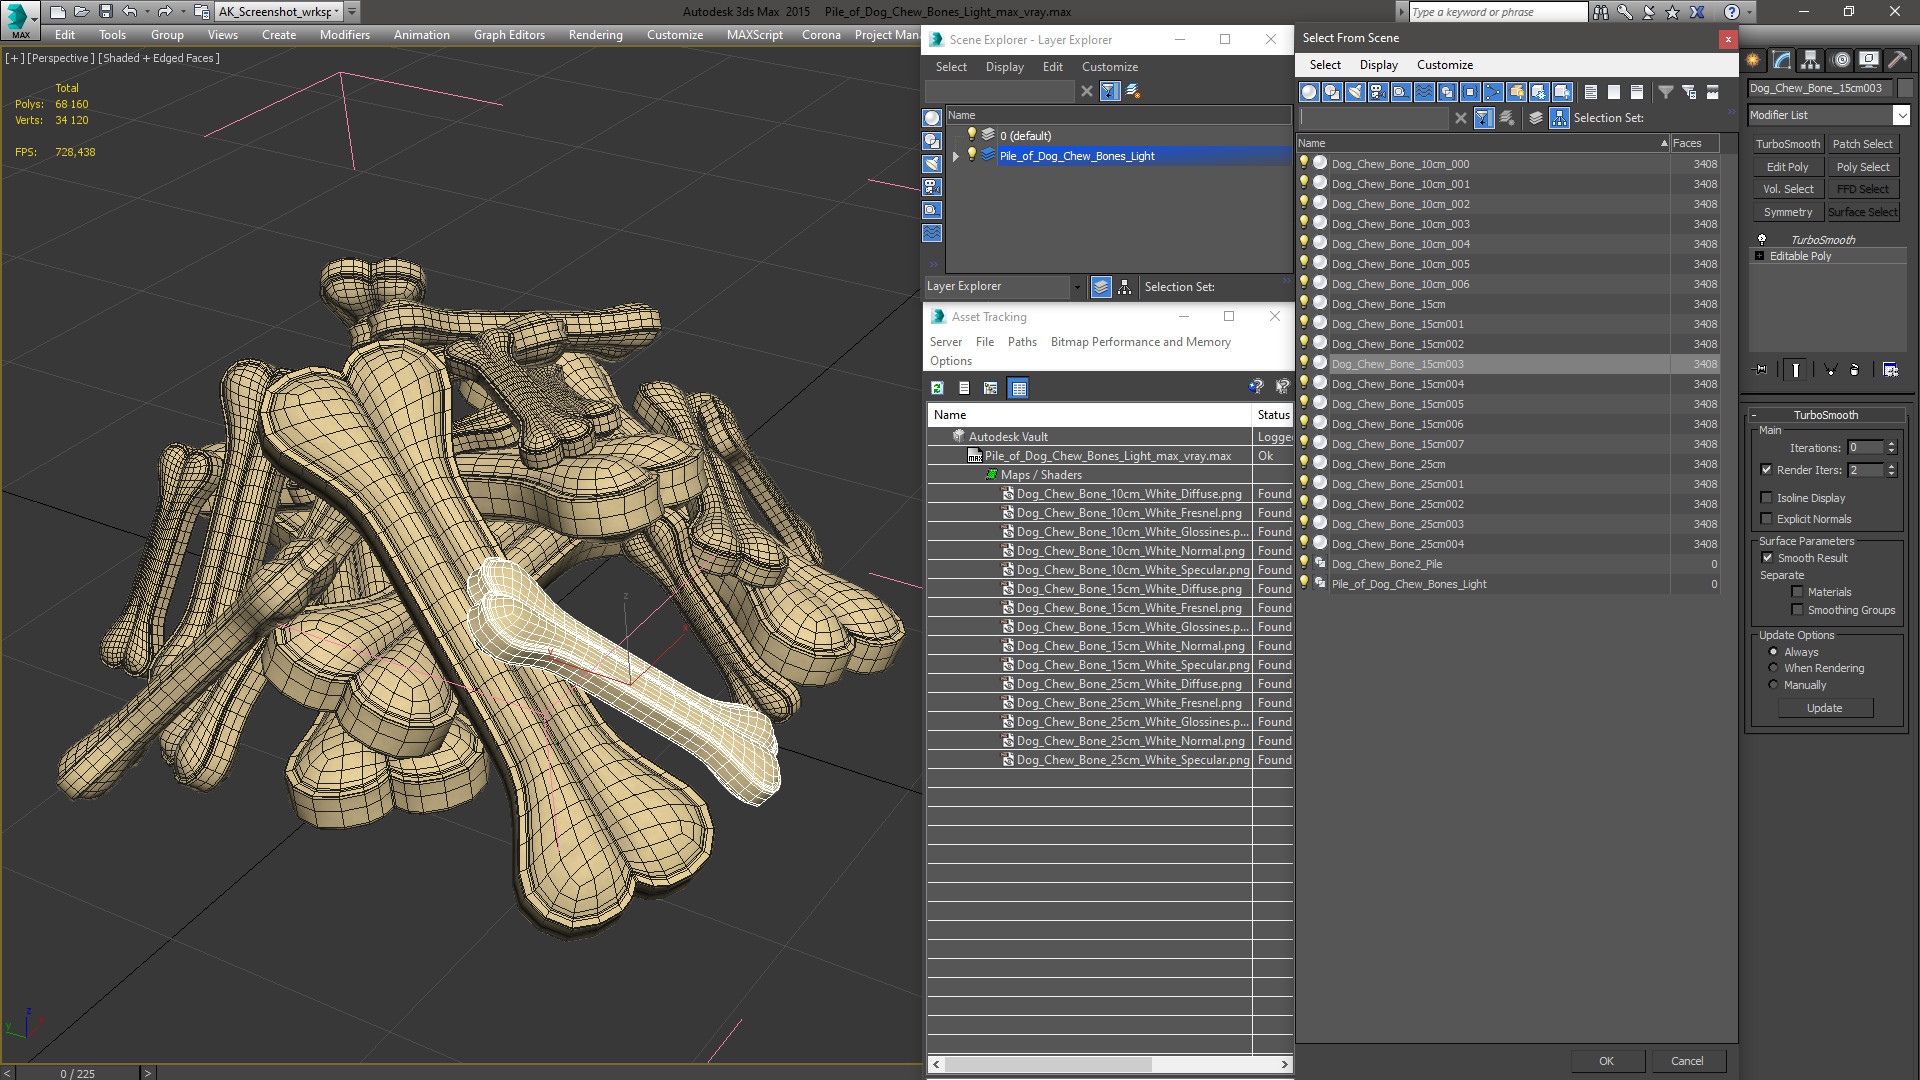Toggle visibility bulb of 0 (default) layer
Image resolution: width=1920 pixels, height=1080 pixels.
971,135
